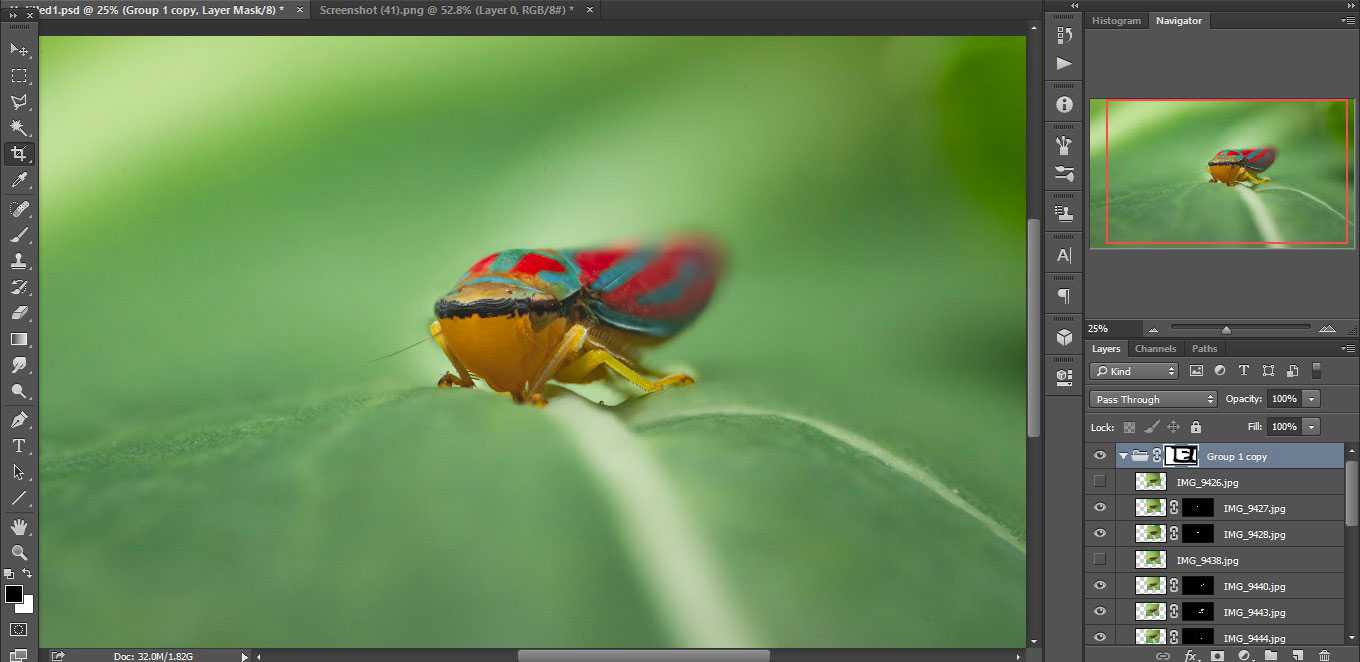Open the Opacity slider dropdown arrow

1311,399
